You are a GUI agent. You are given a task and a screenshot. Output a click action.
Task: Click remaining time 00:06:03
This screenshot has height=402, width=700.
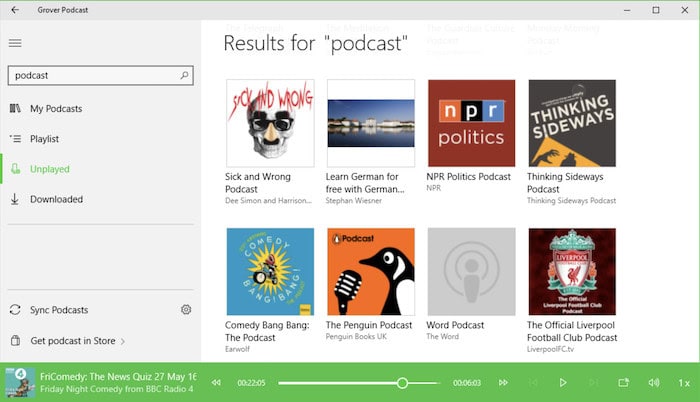point(467,383)
